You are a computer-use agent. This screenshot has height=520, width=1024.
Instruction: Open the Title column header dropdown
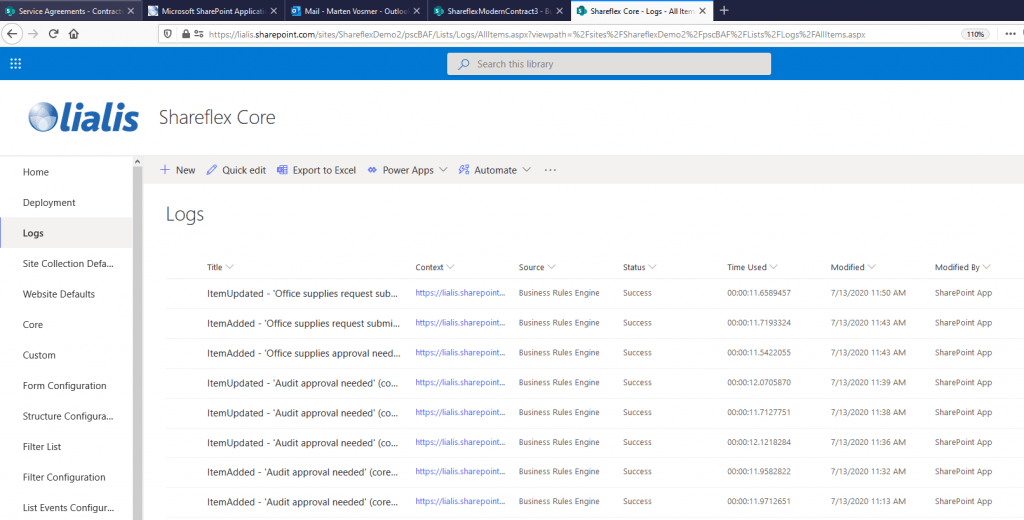pos(220,267)
